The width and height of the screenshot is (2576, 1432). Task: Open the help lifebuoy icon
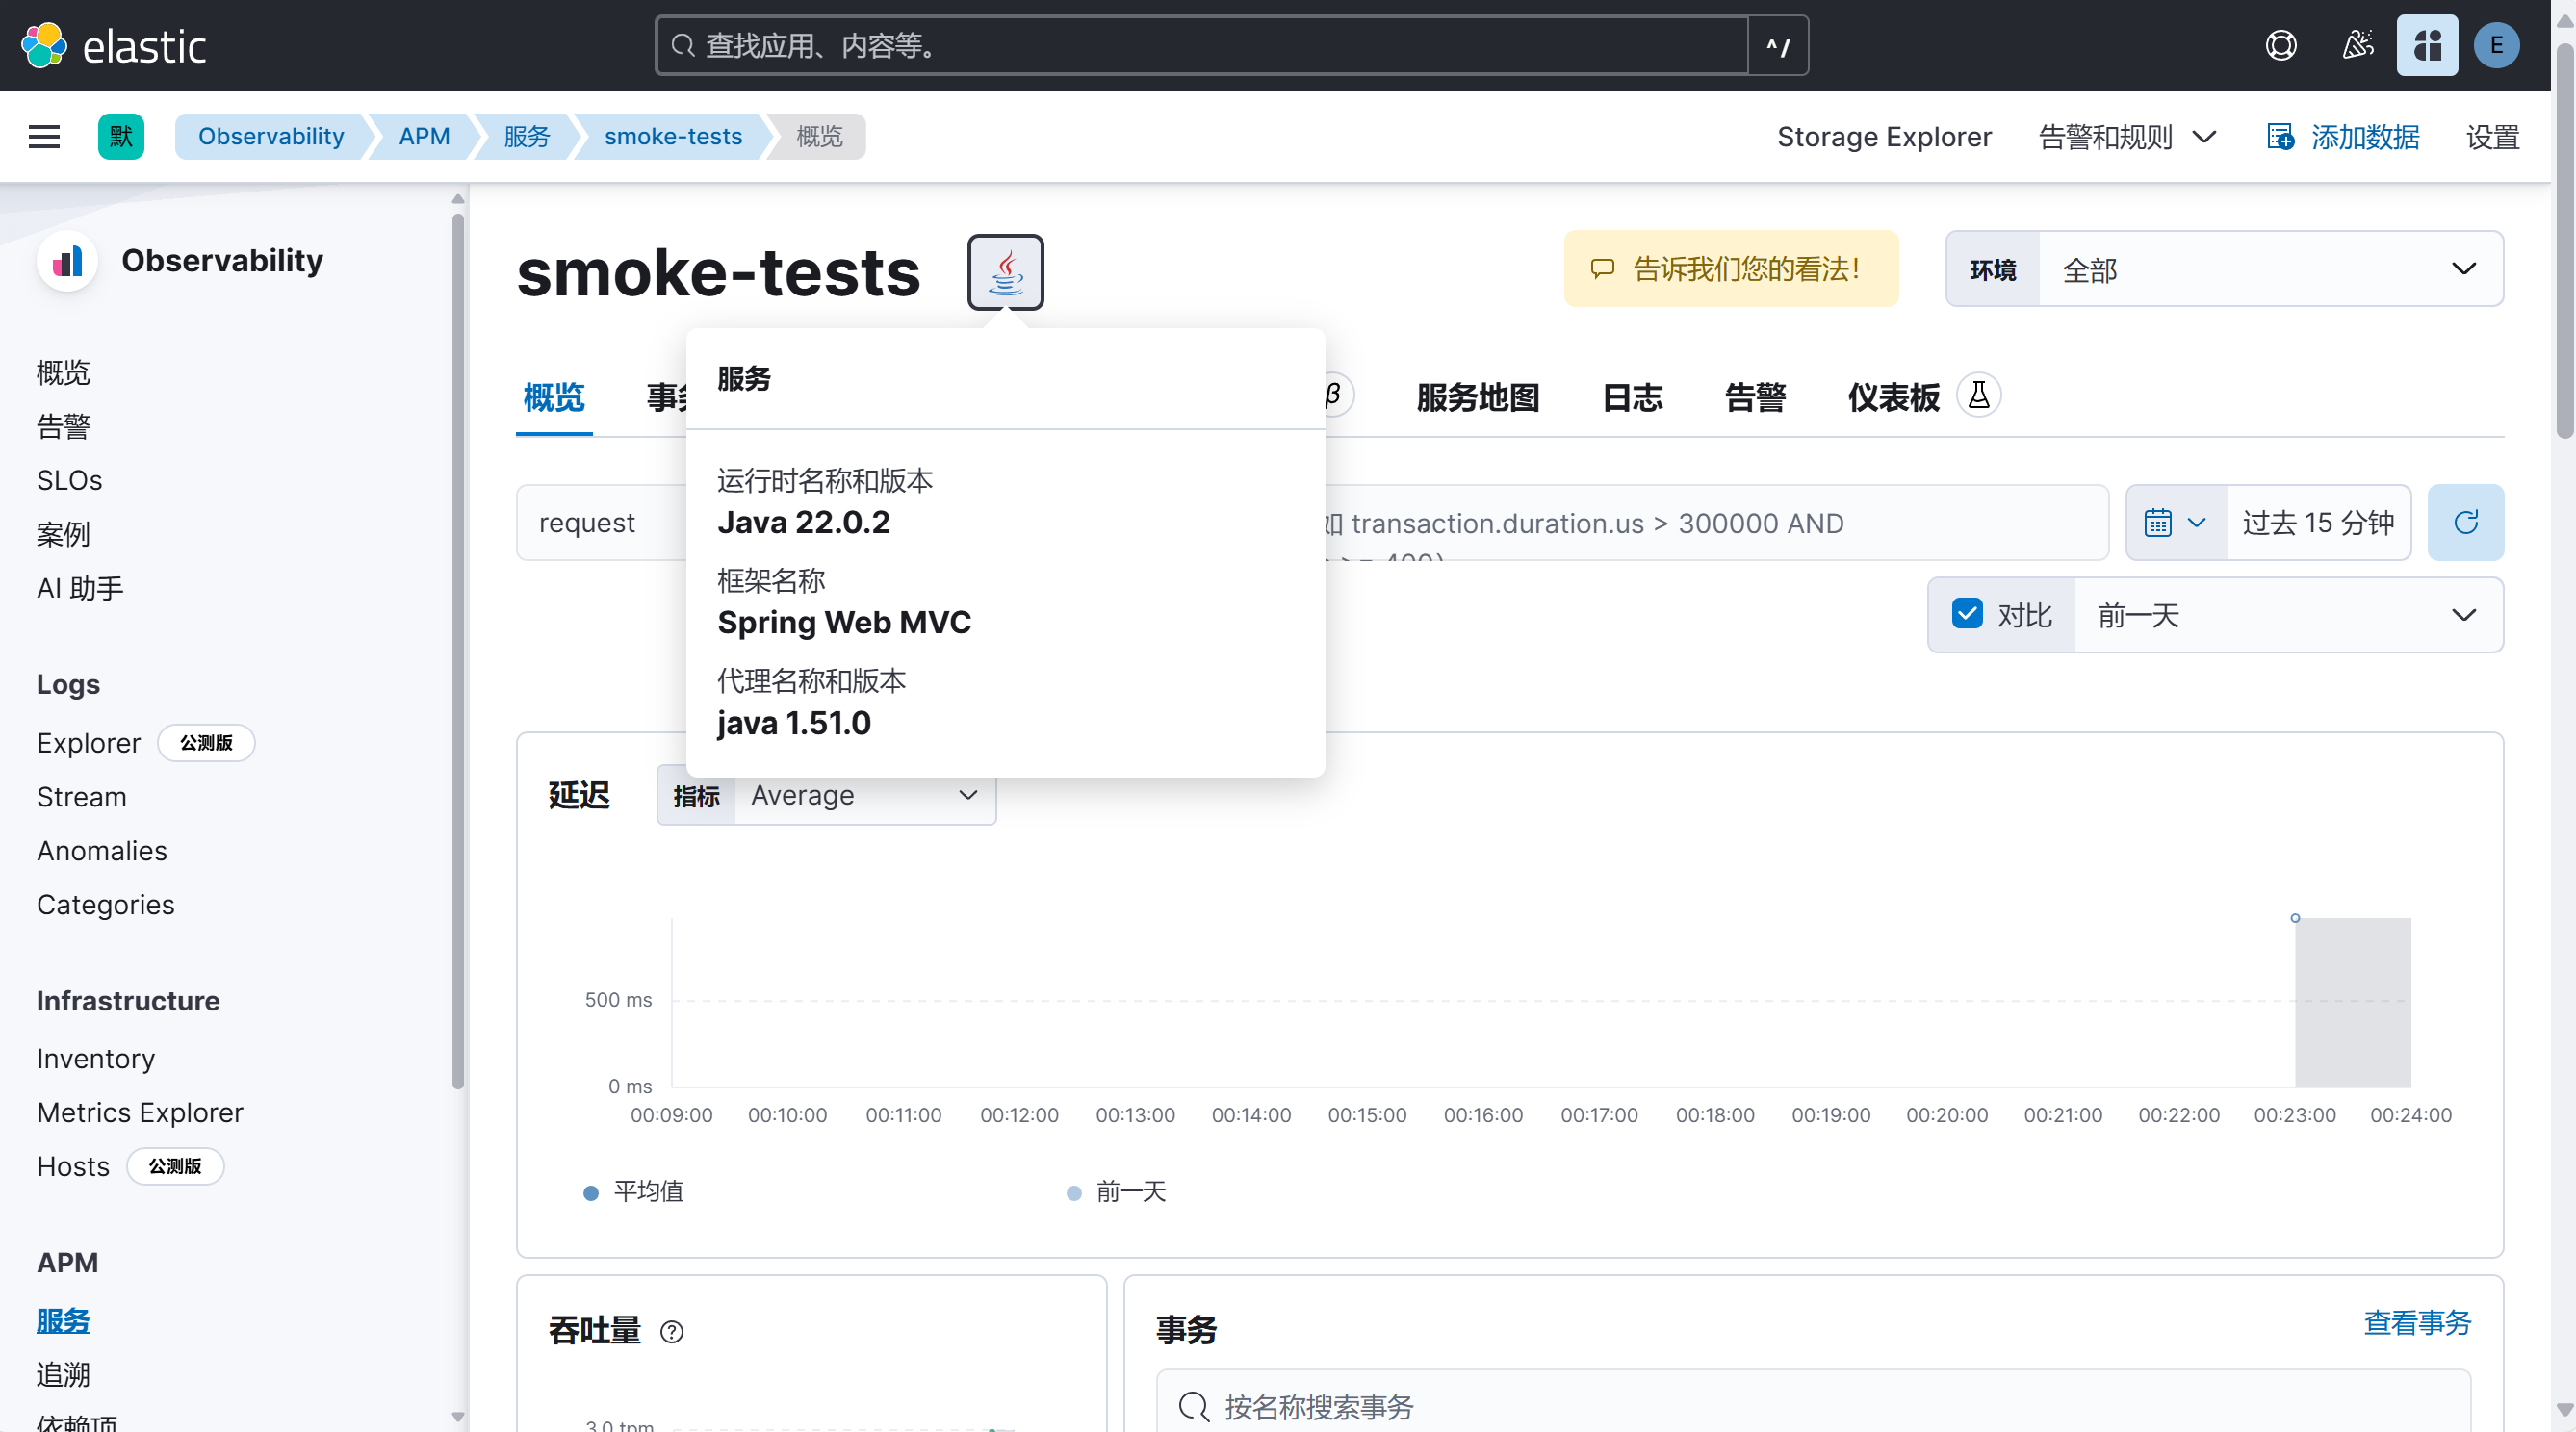pyautogui.click(x=2280, y=46)
